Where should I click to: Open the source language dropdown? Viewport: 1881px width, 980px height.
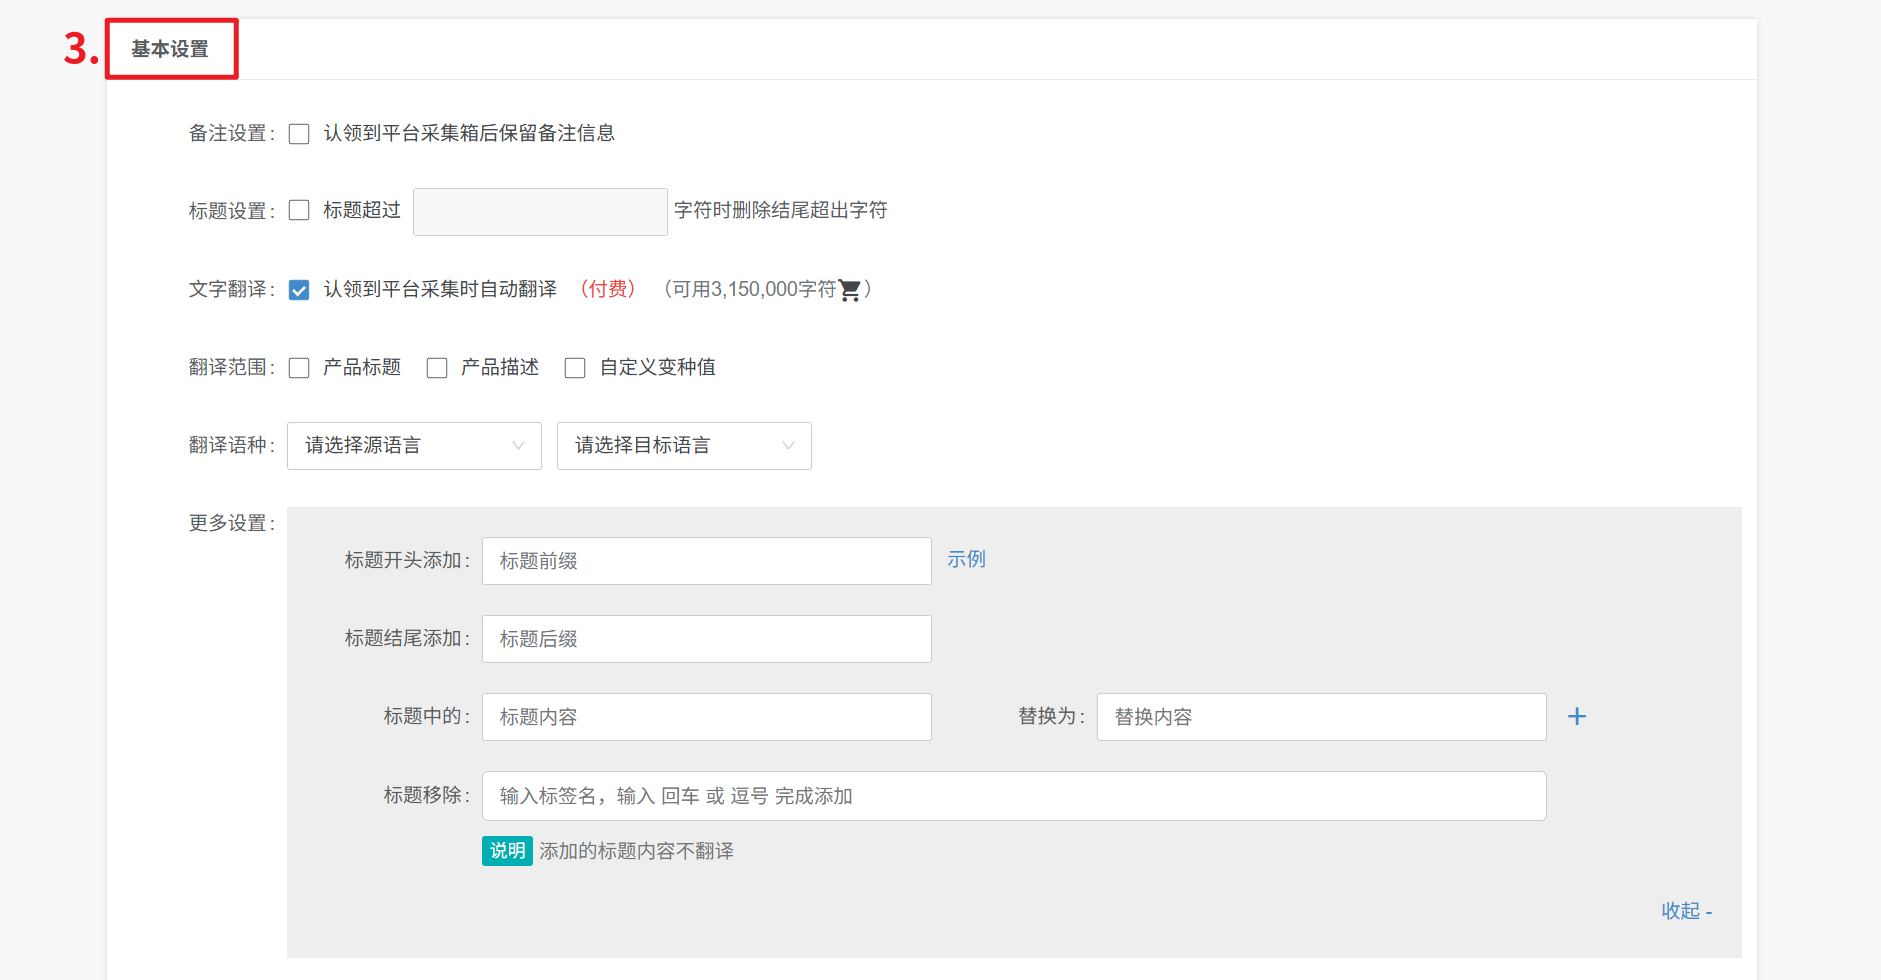tap(414, 446)
